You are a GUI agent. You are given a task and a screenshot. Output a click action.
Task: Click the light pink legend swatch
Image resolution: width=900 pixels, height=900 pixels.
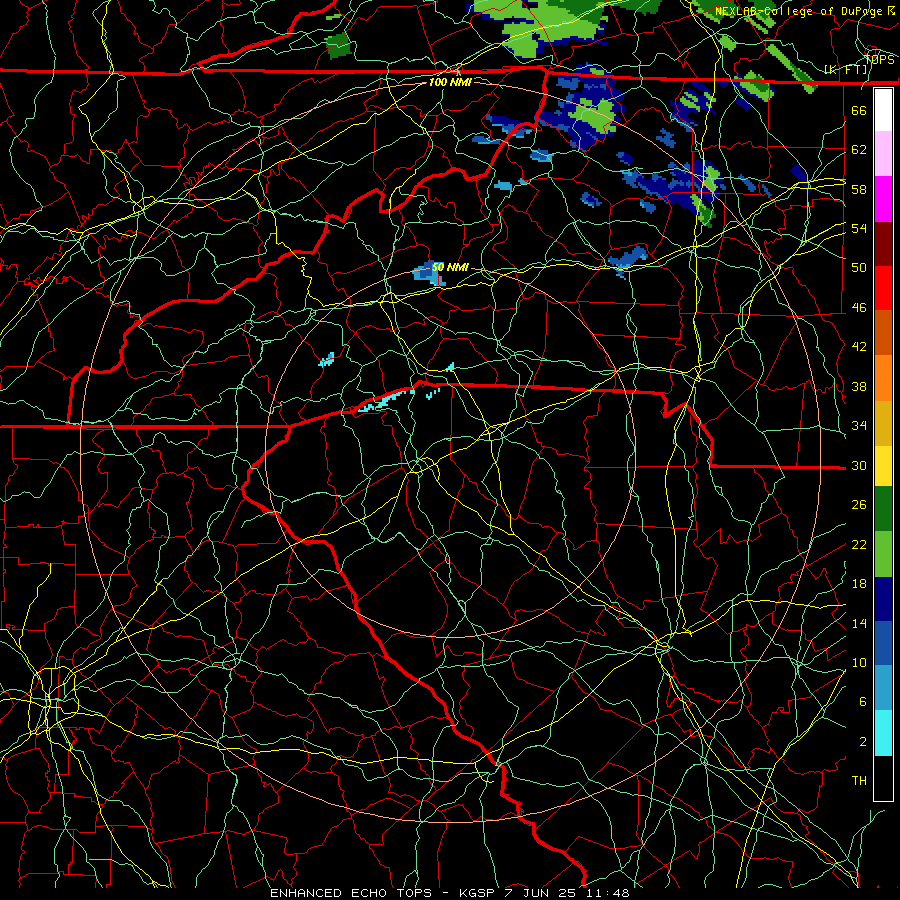point(883,154)
